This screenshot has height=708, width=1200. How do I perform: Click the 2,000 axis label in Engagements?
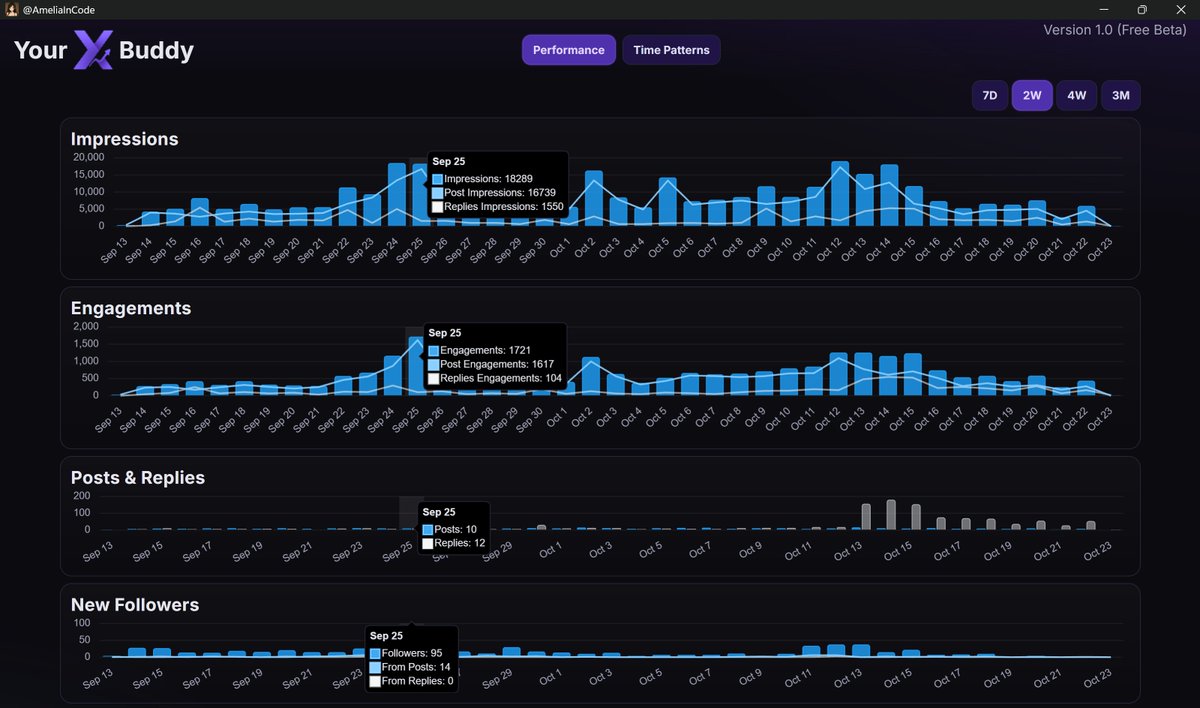[86, 326]
